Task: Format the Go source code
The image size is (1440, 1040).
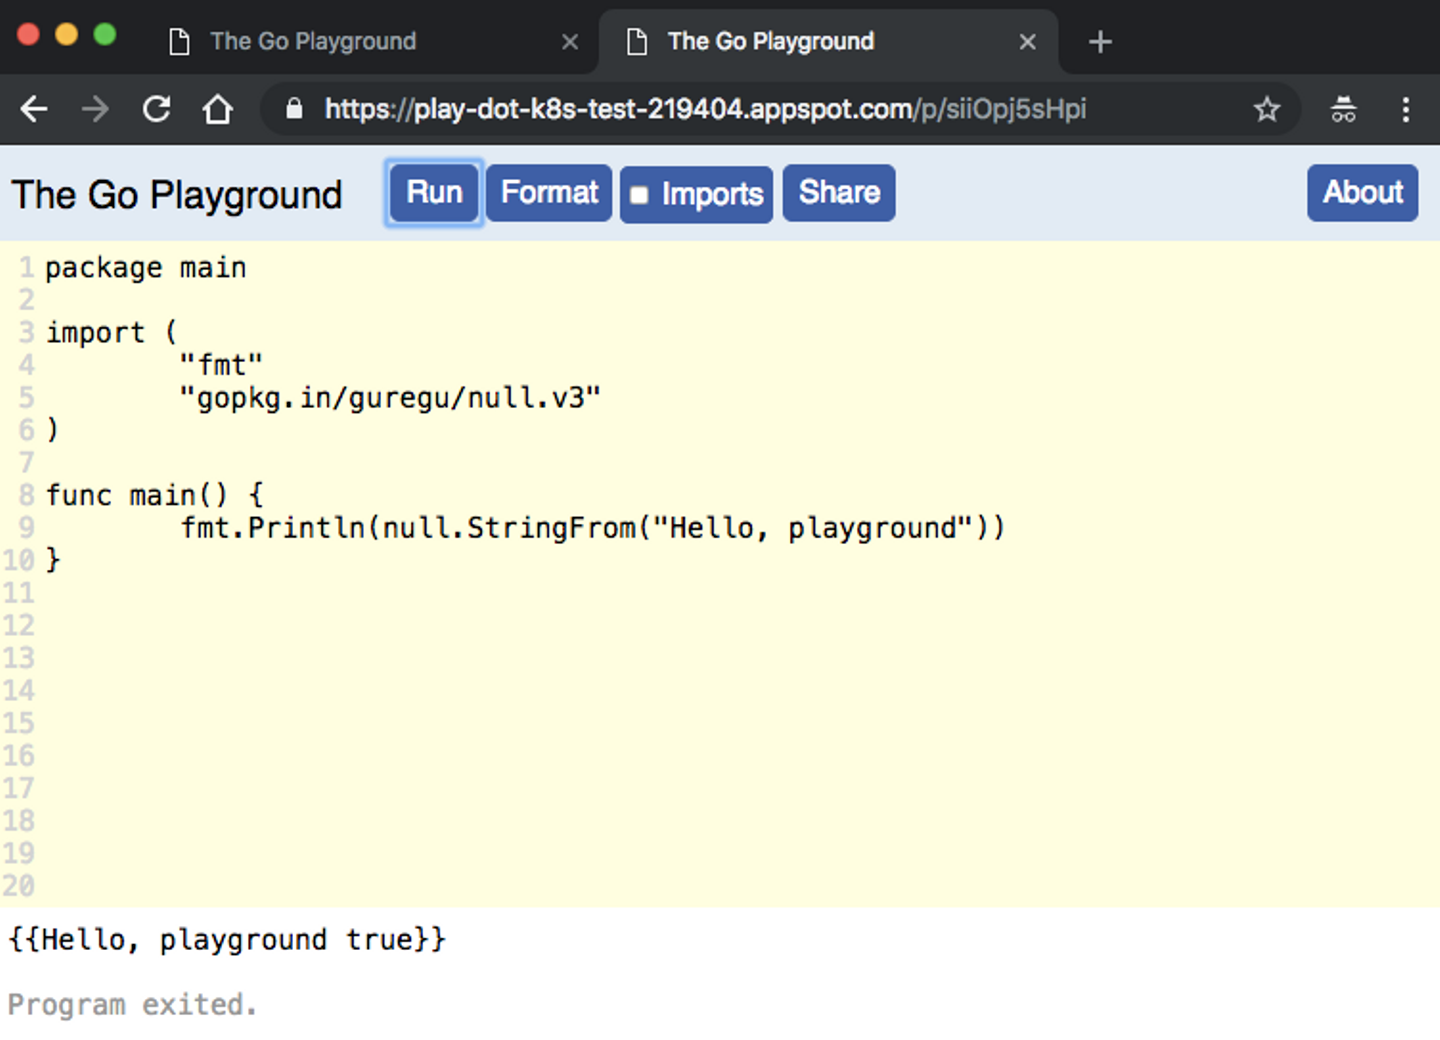Action: pyautogui.click(x=549, y=193)
